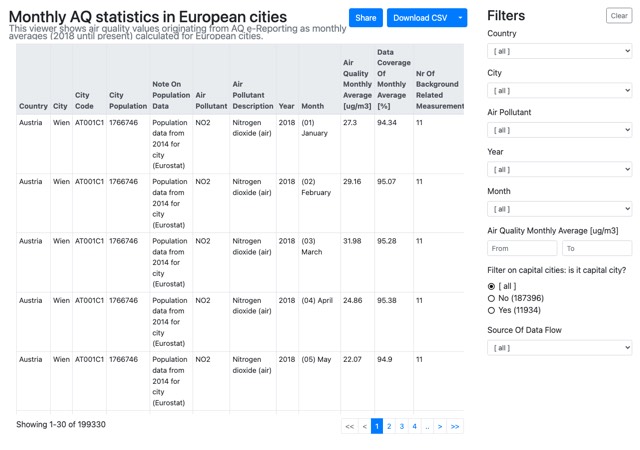Select the No (187396) capital city radio

pyautogui.click(x=491, y=299)
